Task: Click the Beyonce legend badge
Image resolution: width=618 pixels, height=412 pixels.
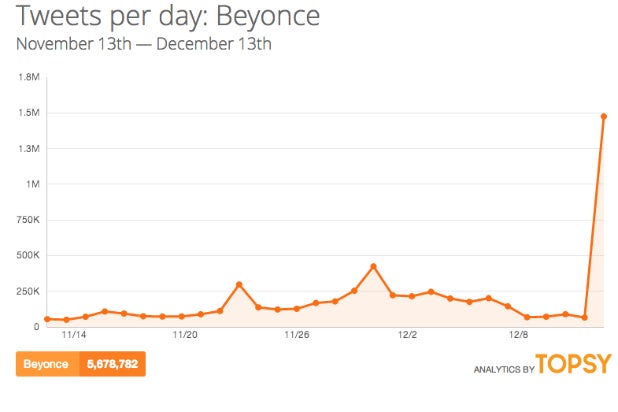Action: 46,364
